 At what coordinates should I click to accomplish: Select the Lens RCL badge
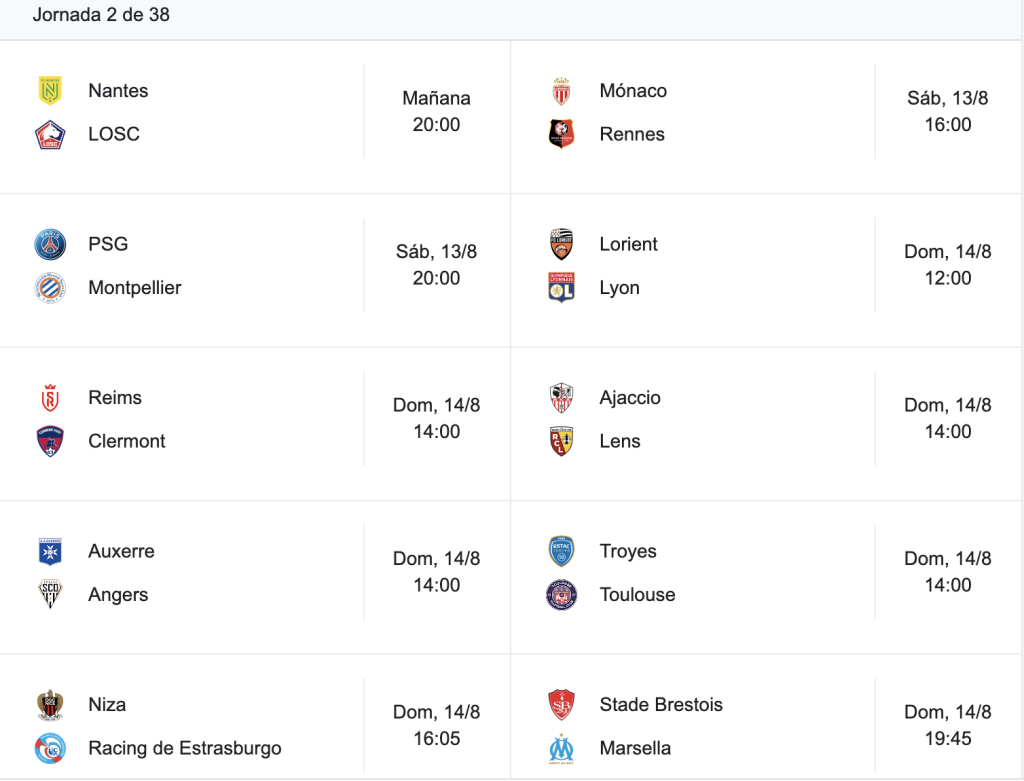tap(562, 441)
